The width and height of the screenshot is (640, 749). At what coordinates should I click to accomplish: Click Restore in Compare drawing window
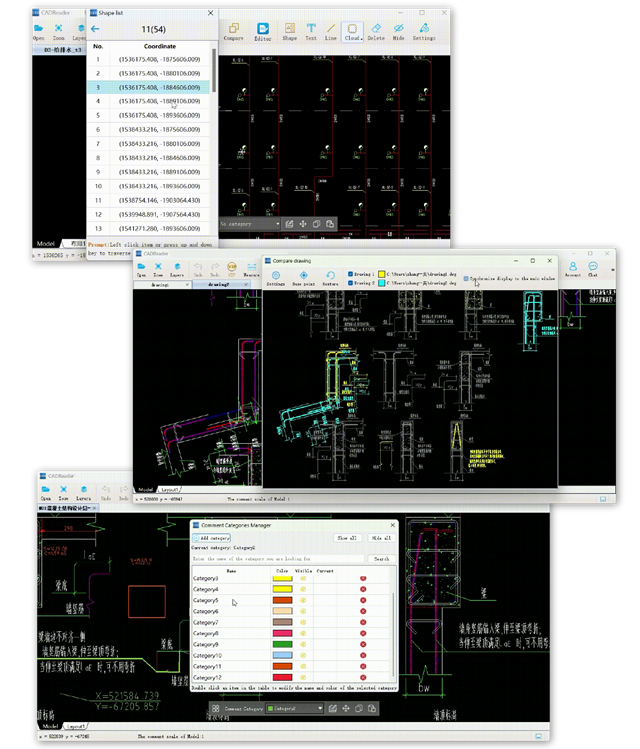pyautogui.click(x=330, y=278)
